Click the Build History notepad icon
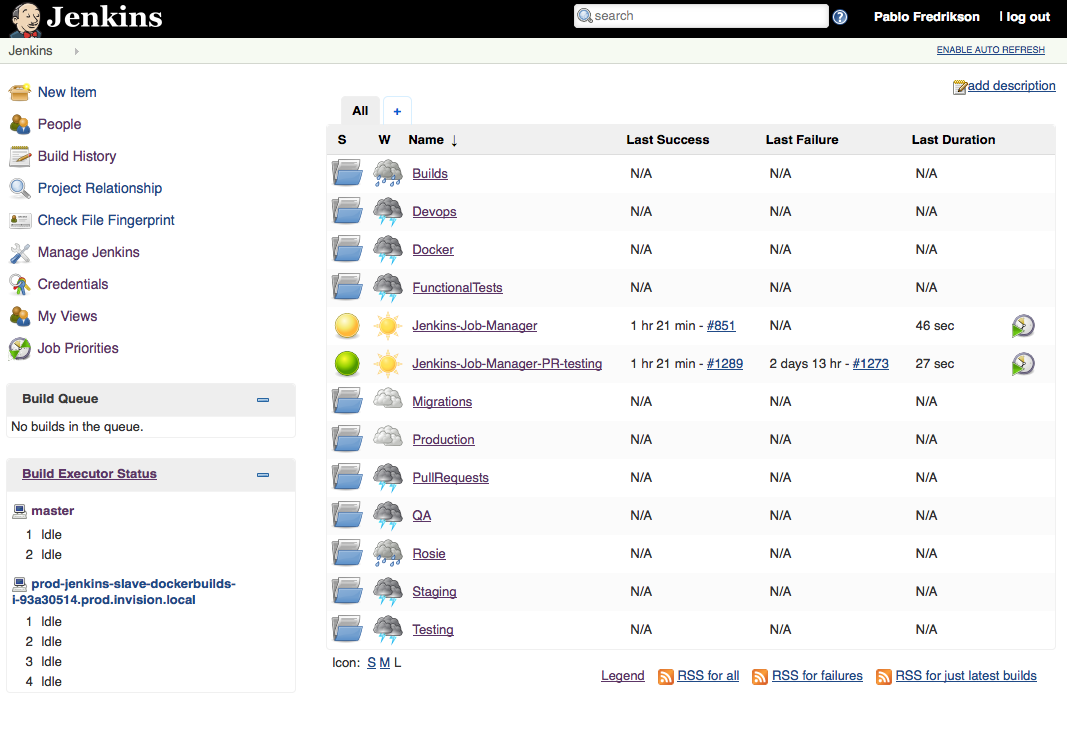 pyautogui.click(x=20, y=156)
